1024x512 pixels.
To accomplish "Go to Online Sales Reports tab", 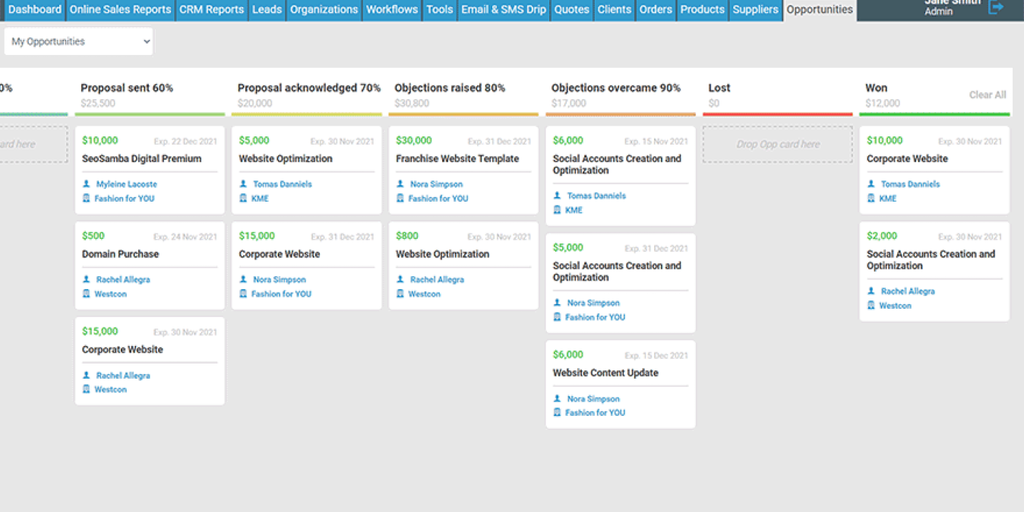I will (120, 10).
